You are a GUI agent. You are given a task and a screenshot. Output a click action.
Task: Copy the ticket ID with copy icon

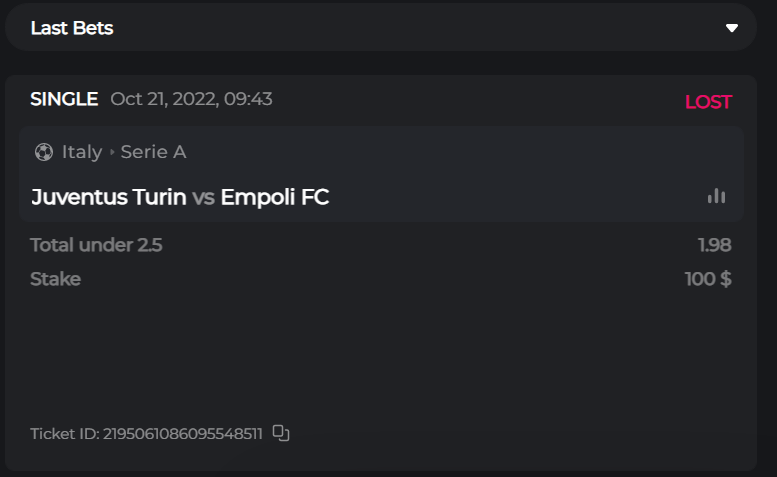(x=281, y=433)
